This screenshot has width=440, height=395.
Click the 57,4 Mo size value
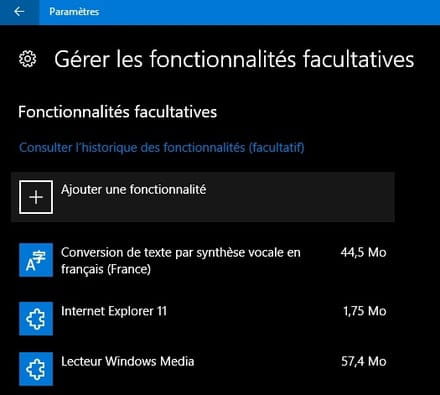tap(364, 361)
